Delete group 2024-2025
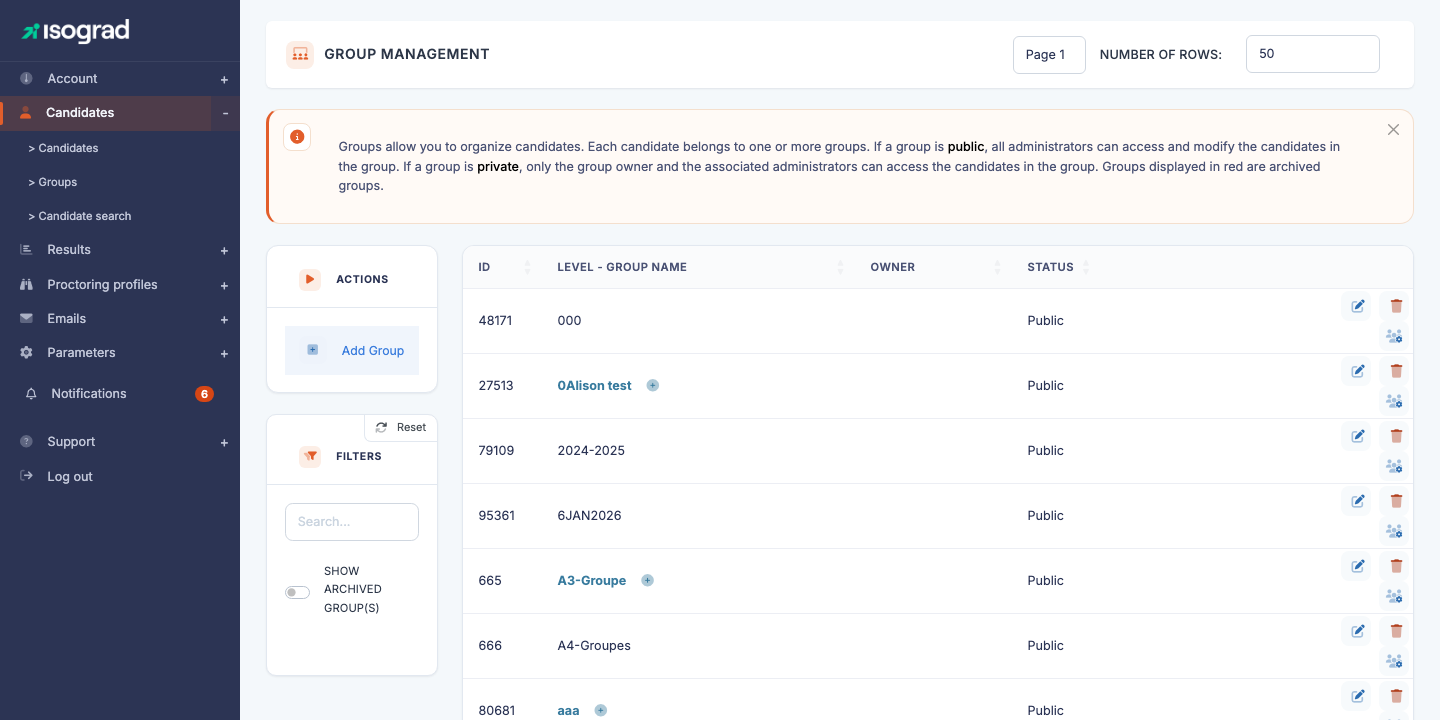The width and height of the screenshot is (1440, 720). (1396, 436)
